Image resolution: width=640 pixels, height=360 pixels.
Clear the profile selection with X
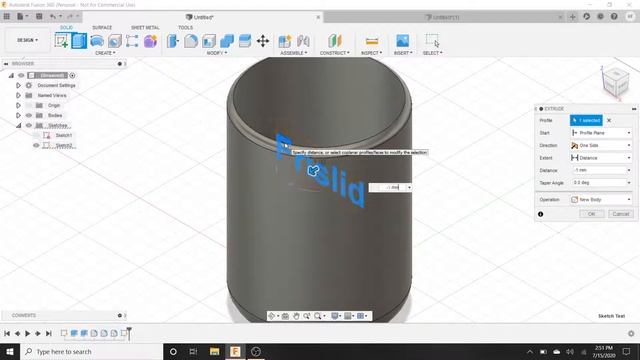pyautogui.click(x=609, y=120)
